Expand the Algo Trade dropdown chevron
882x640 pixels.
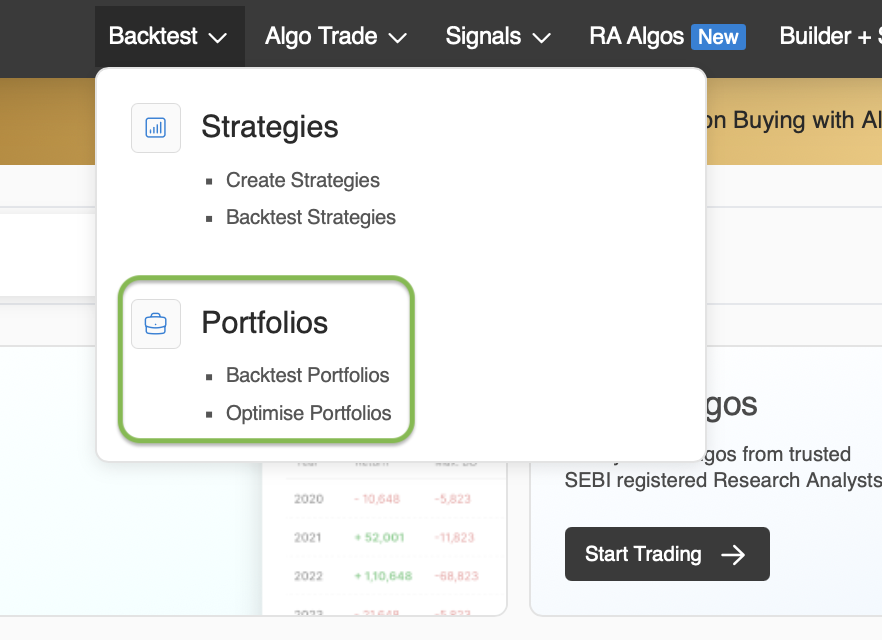tap(397, 39)
